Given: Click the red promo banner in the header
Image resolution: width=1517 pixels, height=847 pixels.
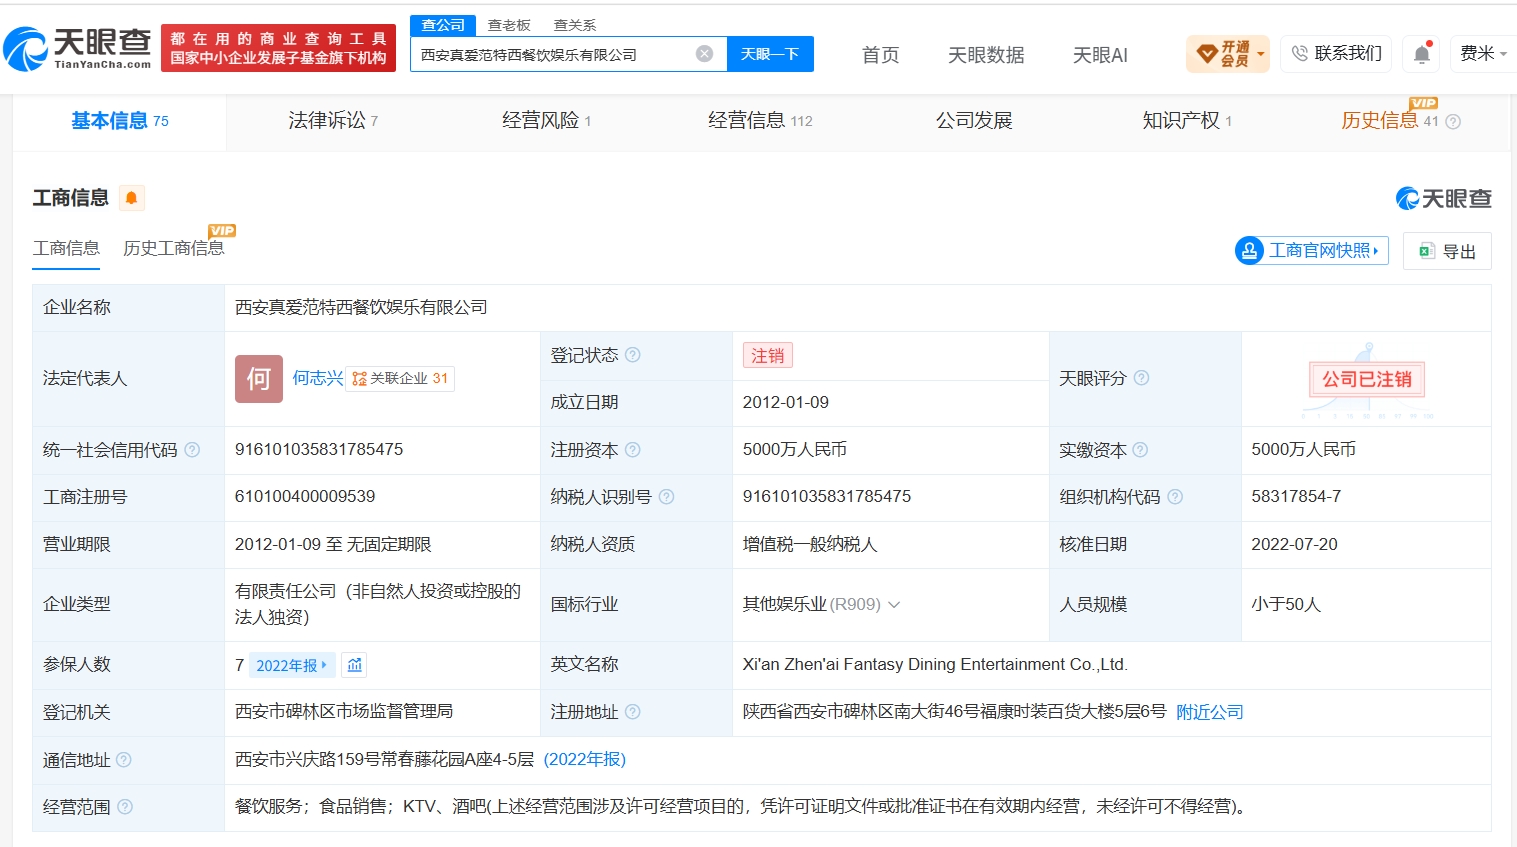Looking at the screenshot, I should (x=278, y=48).
